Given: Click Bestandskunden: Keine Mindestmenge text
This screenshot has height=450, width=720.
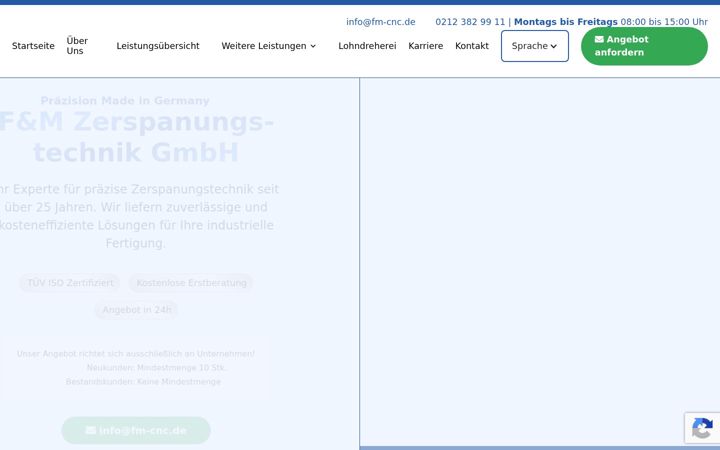Looking at the screenshot, I should coord(143,382).
